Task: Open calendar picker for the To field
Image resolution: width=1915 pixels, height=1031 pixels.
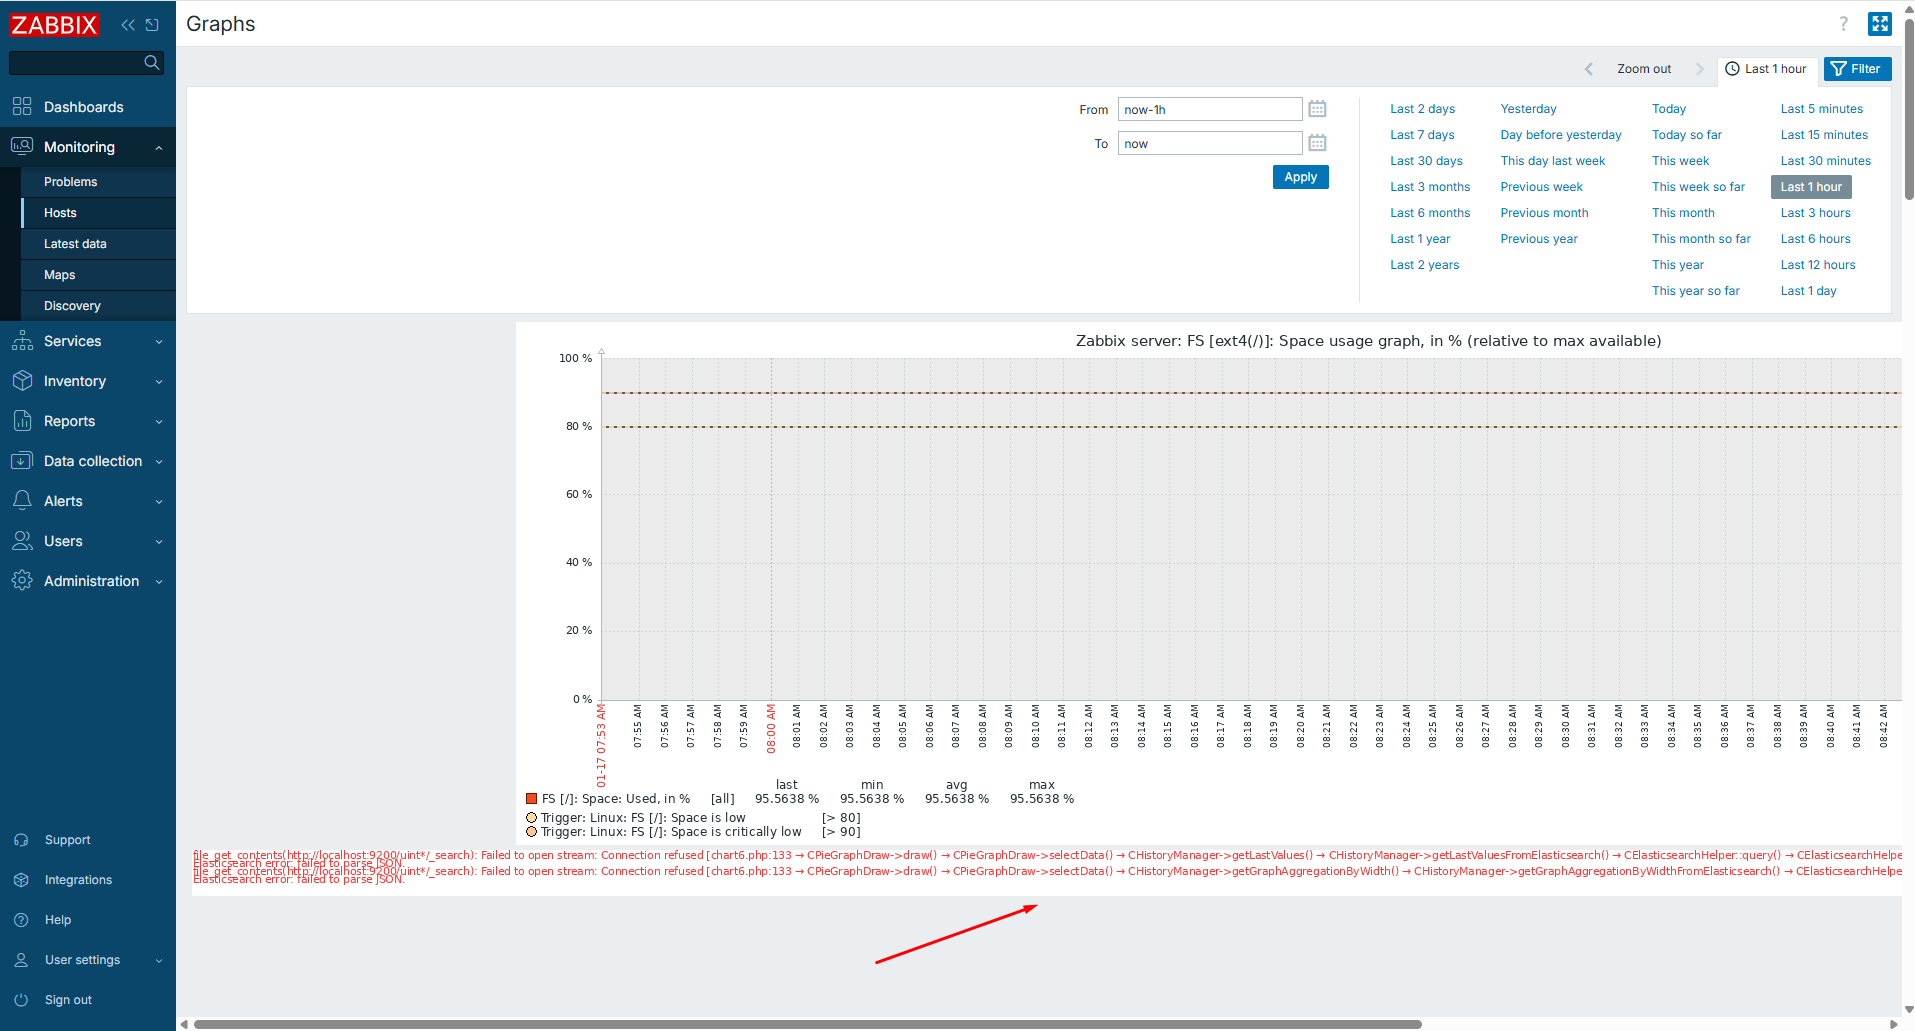Action: tap(1317, 143)
